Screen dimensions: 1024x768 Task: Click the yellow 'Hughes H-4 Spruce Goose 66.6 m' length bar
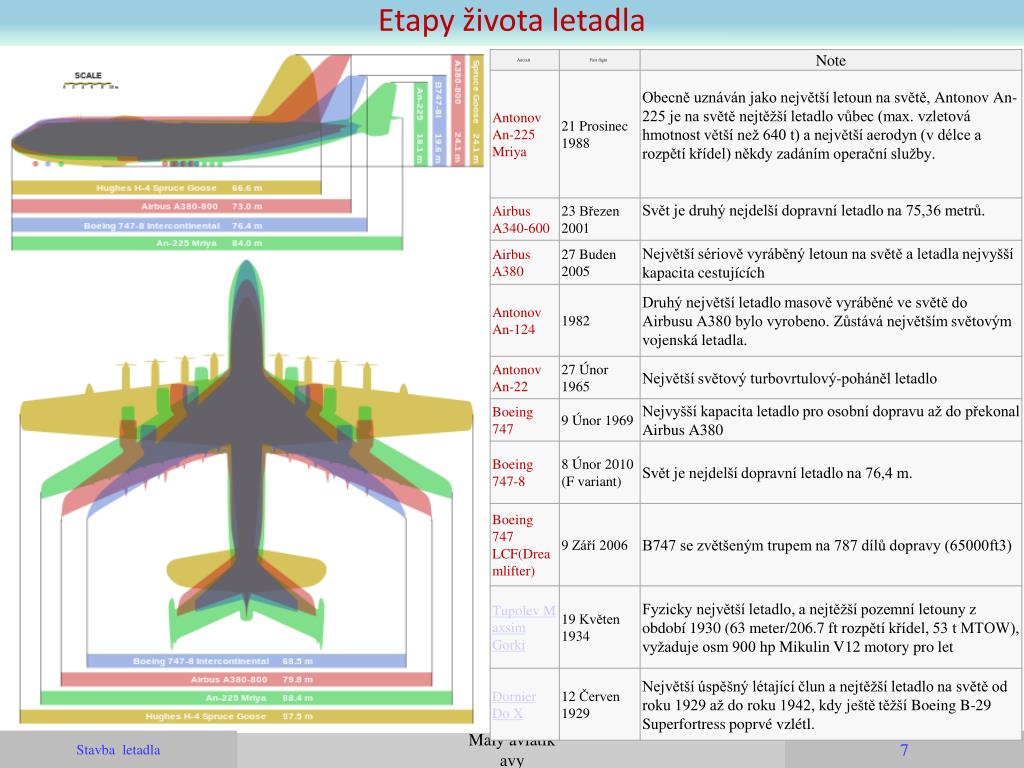coord(167,188)
